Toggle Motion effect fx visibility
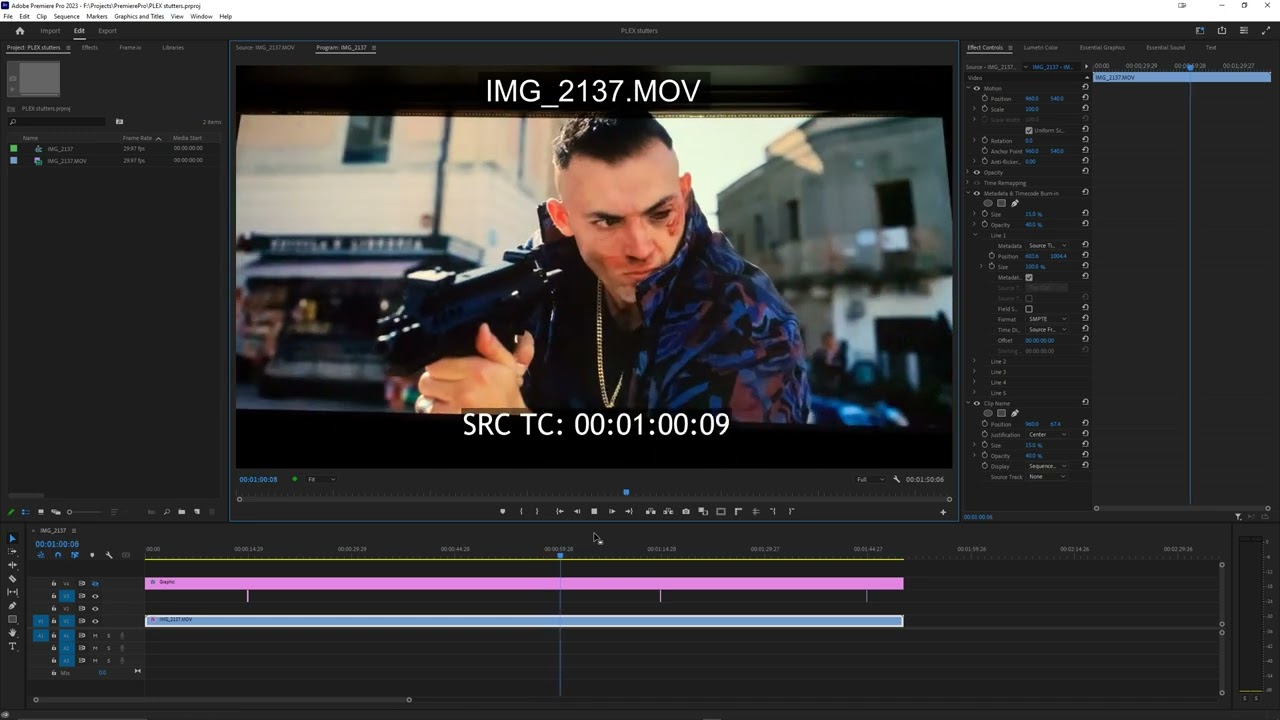Screen dimensions: 1280x720 [977, 88]
